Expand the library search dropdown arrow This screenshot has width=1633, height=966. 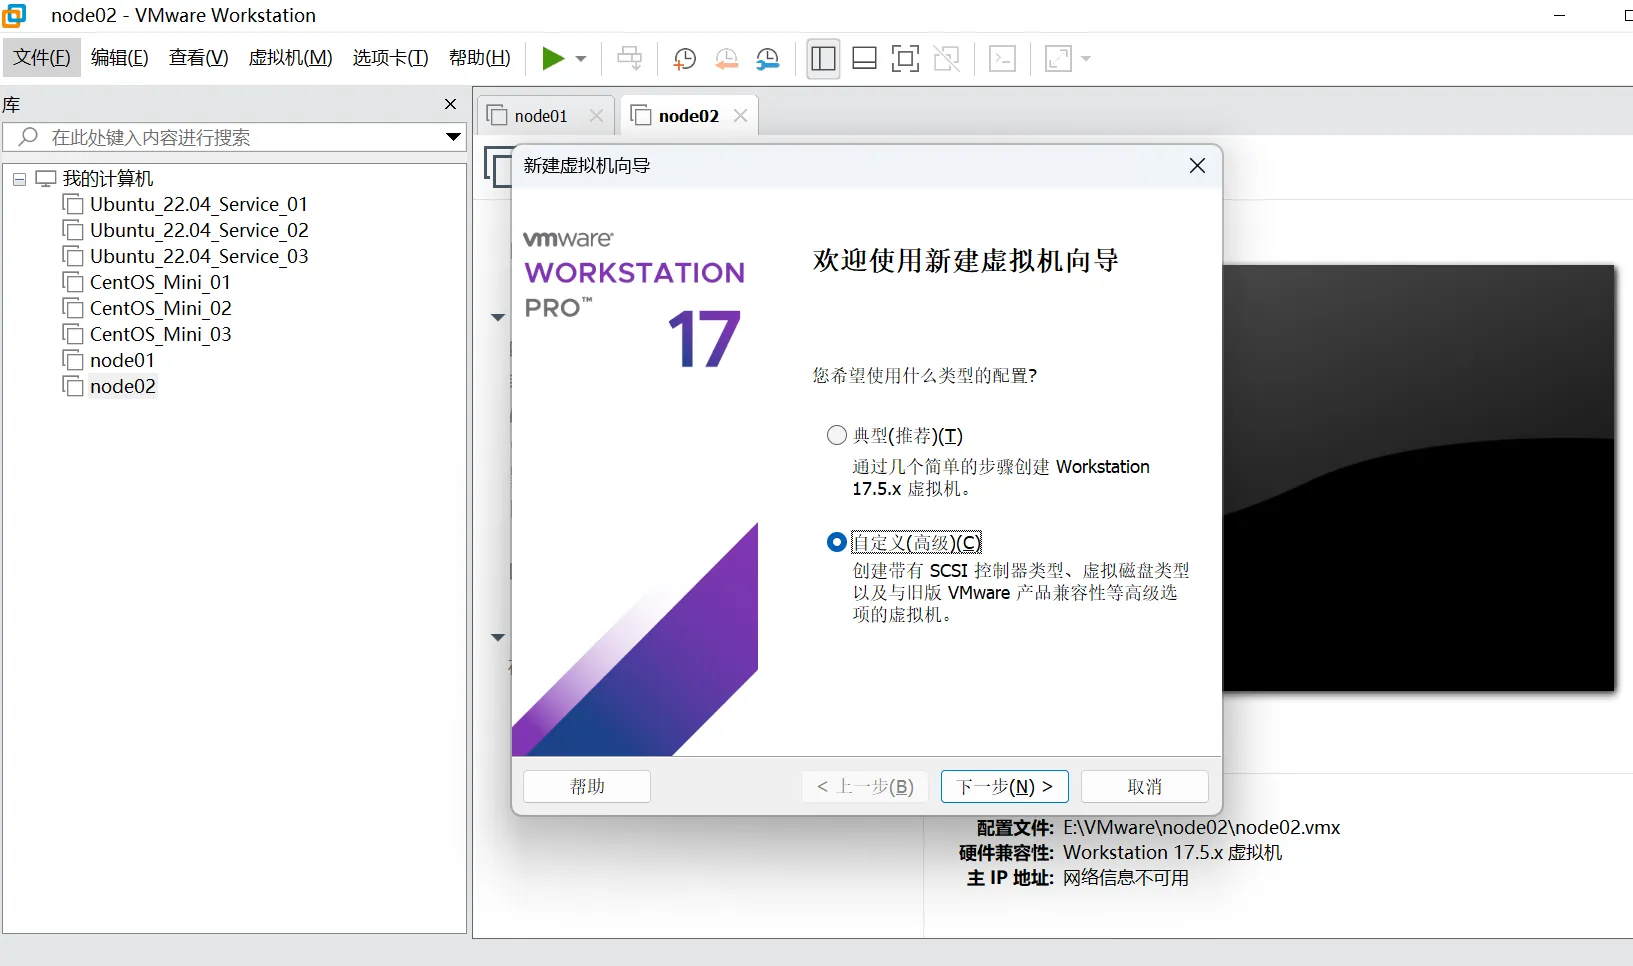click(453, 137)
